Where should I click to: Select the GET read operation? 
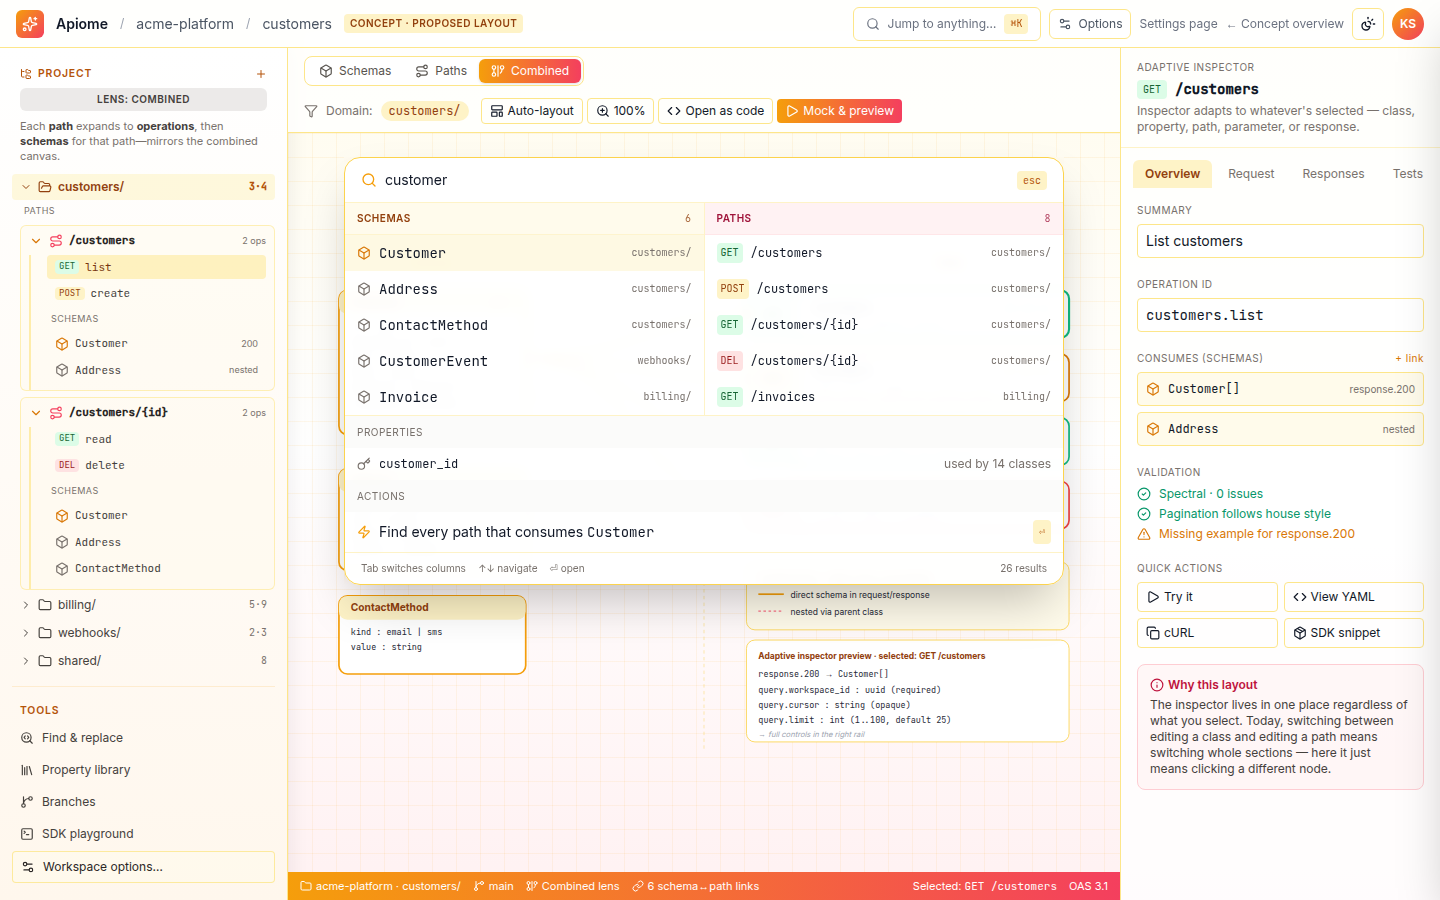pos(156,439)
